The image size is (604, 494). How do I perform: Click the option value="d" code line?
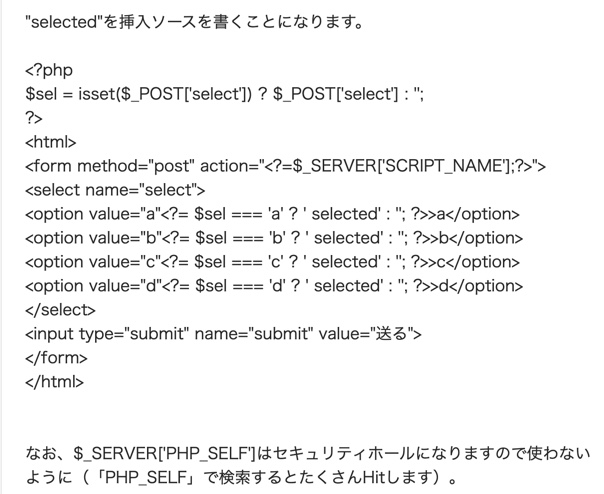(x=272, y=285)
